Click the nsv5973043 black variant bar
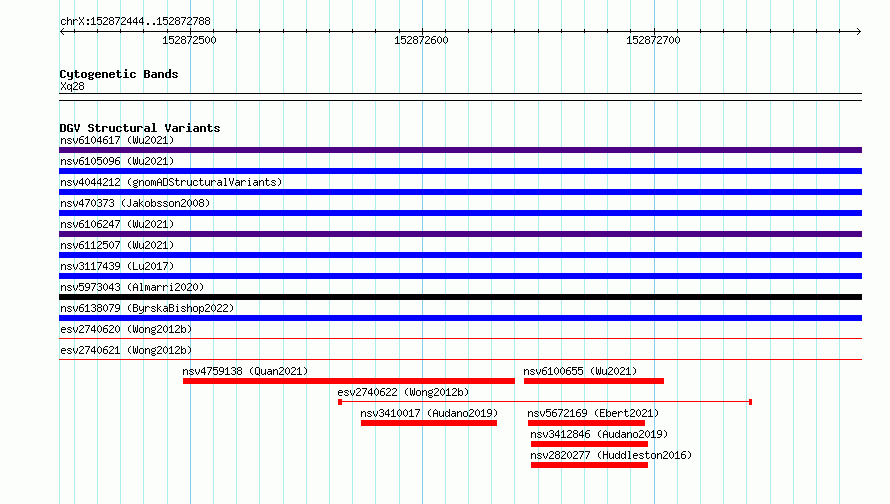The height and width of the screenshot is (504, 890). pyautogui.click(x=460, y=297)
